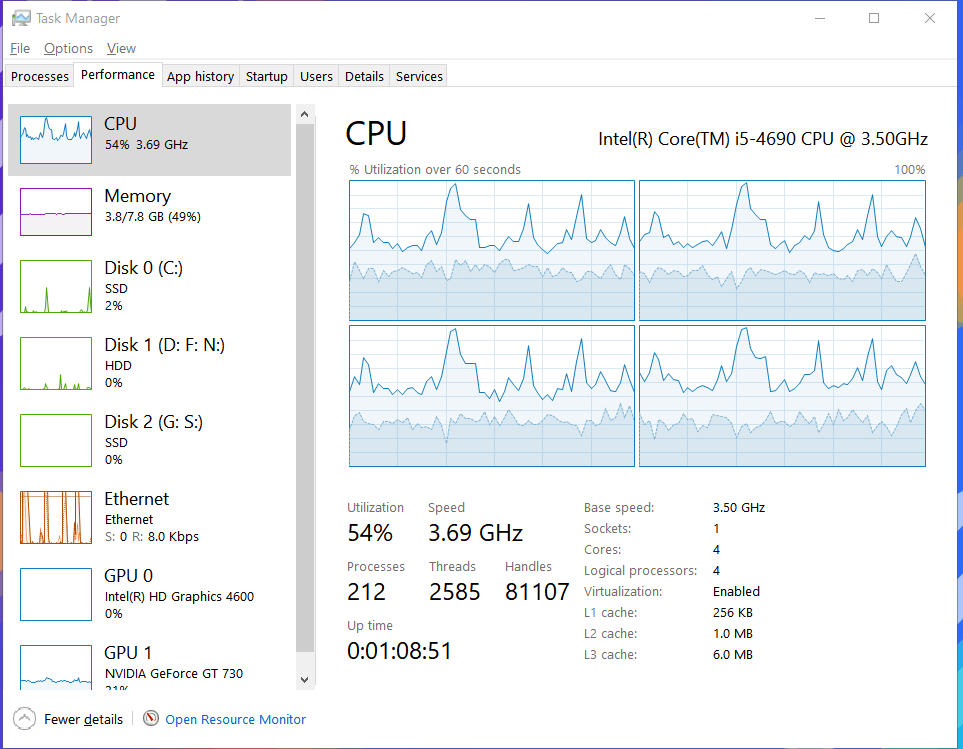
Task: Click the base speed '3.50 GHz' value
Action: (739, 508)
